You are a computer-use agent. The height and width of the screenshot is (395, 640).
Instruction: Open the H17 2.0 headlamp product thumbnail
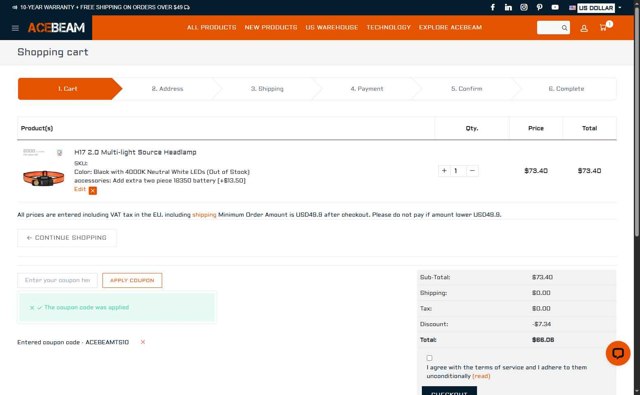pos(43,169)
